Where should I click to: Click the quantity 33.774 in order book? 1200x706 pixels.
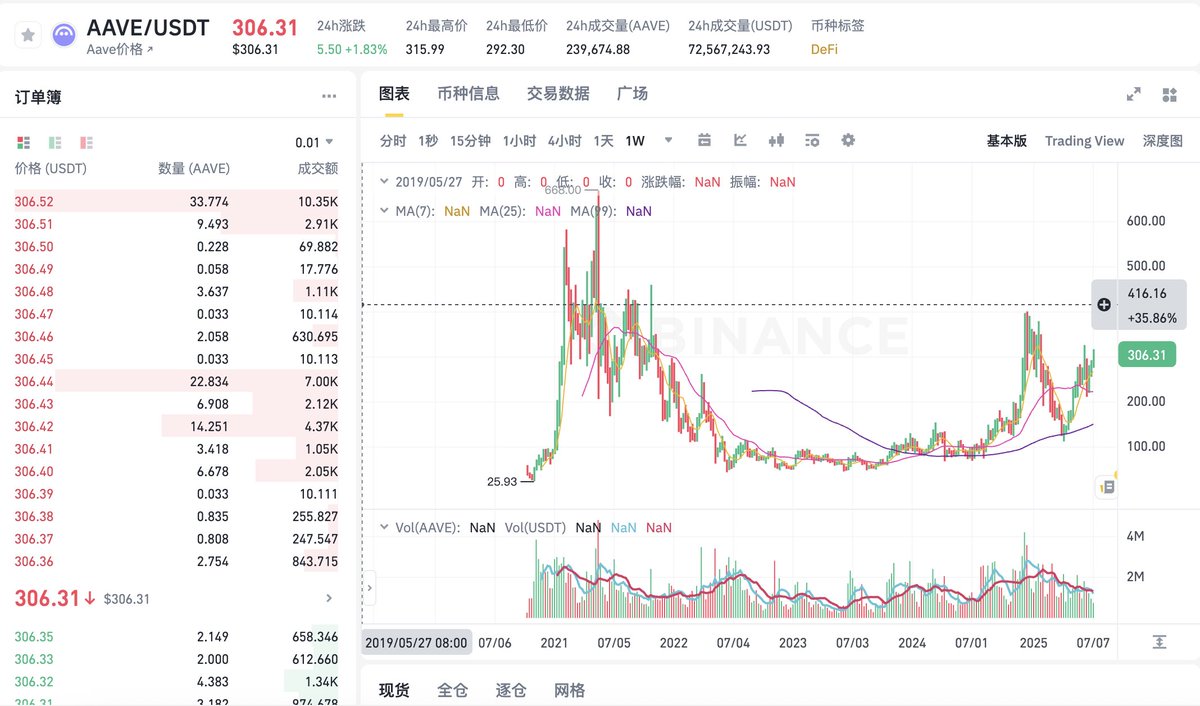coord(209,201)
